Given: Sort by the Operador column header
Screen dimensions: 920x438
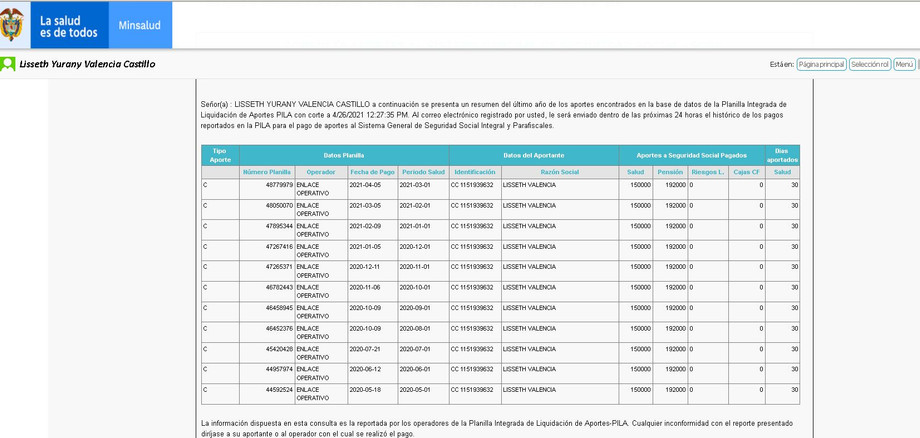Looking at the screenshot, I should 321,172.
